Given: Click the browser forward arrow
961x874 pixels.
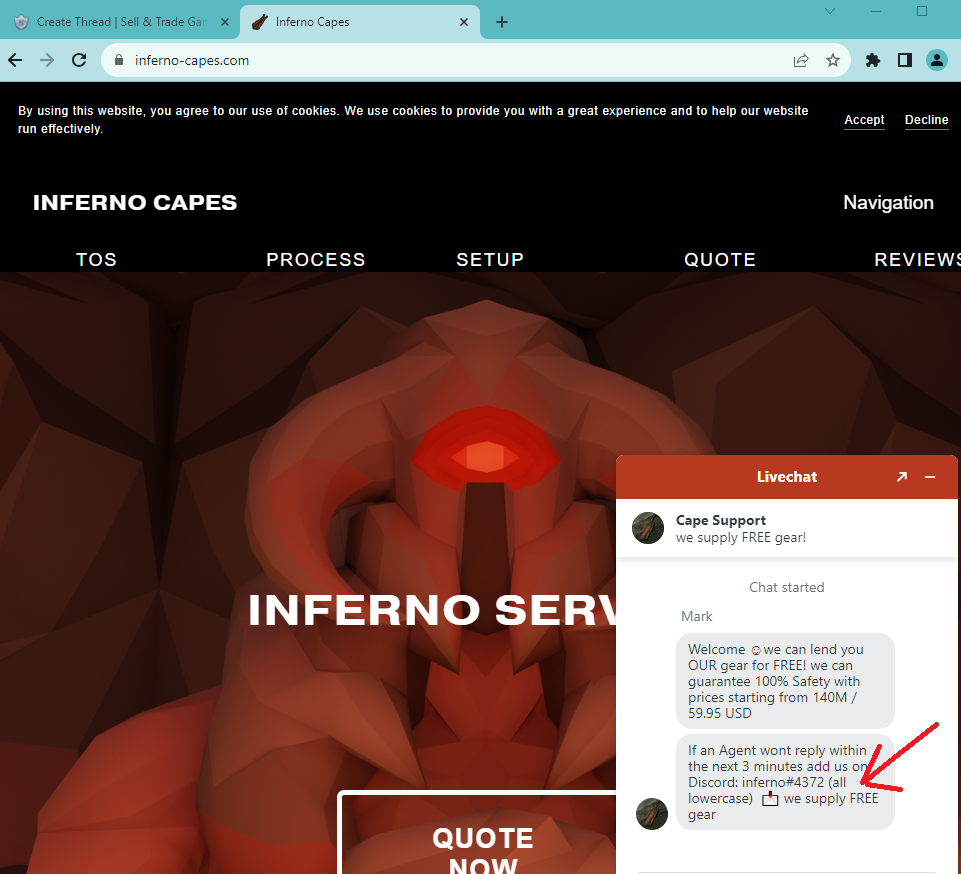Looking at the screenshot, I should pyautogui.click(x=47, y=60).
